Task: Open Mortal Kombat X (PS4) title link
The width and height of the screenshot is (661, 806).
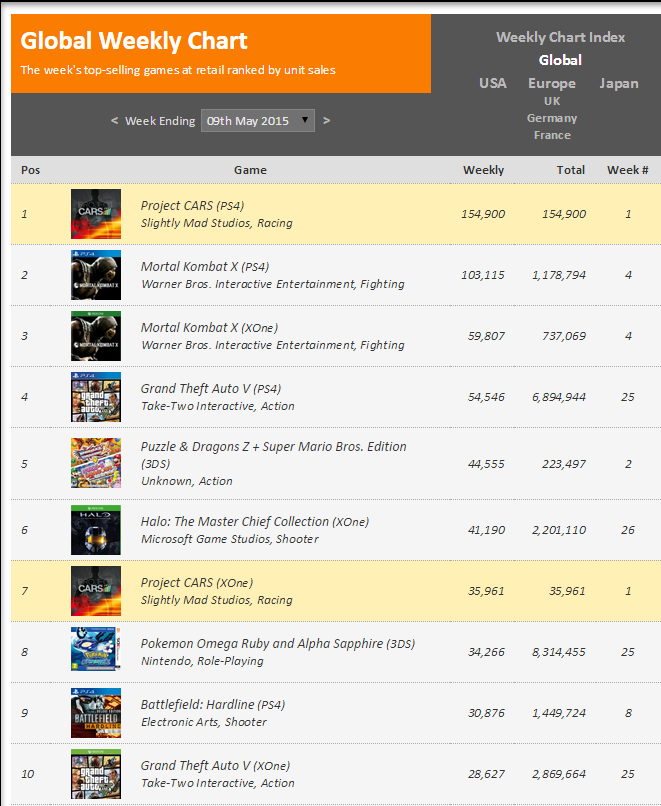Action: click(205, 267)
